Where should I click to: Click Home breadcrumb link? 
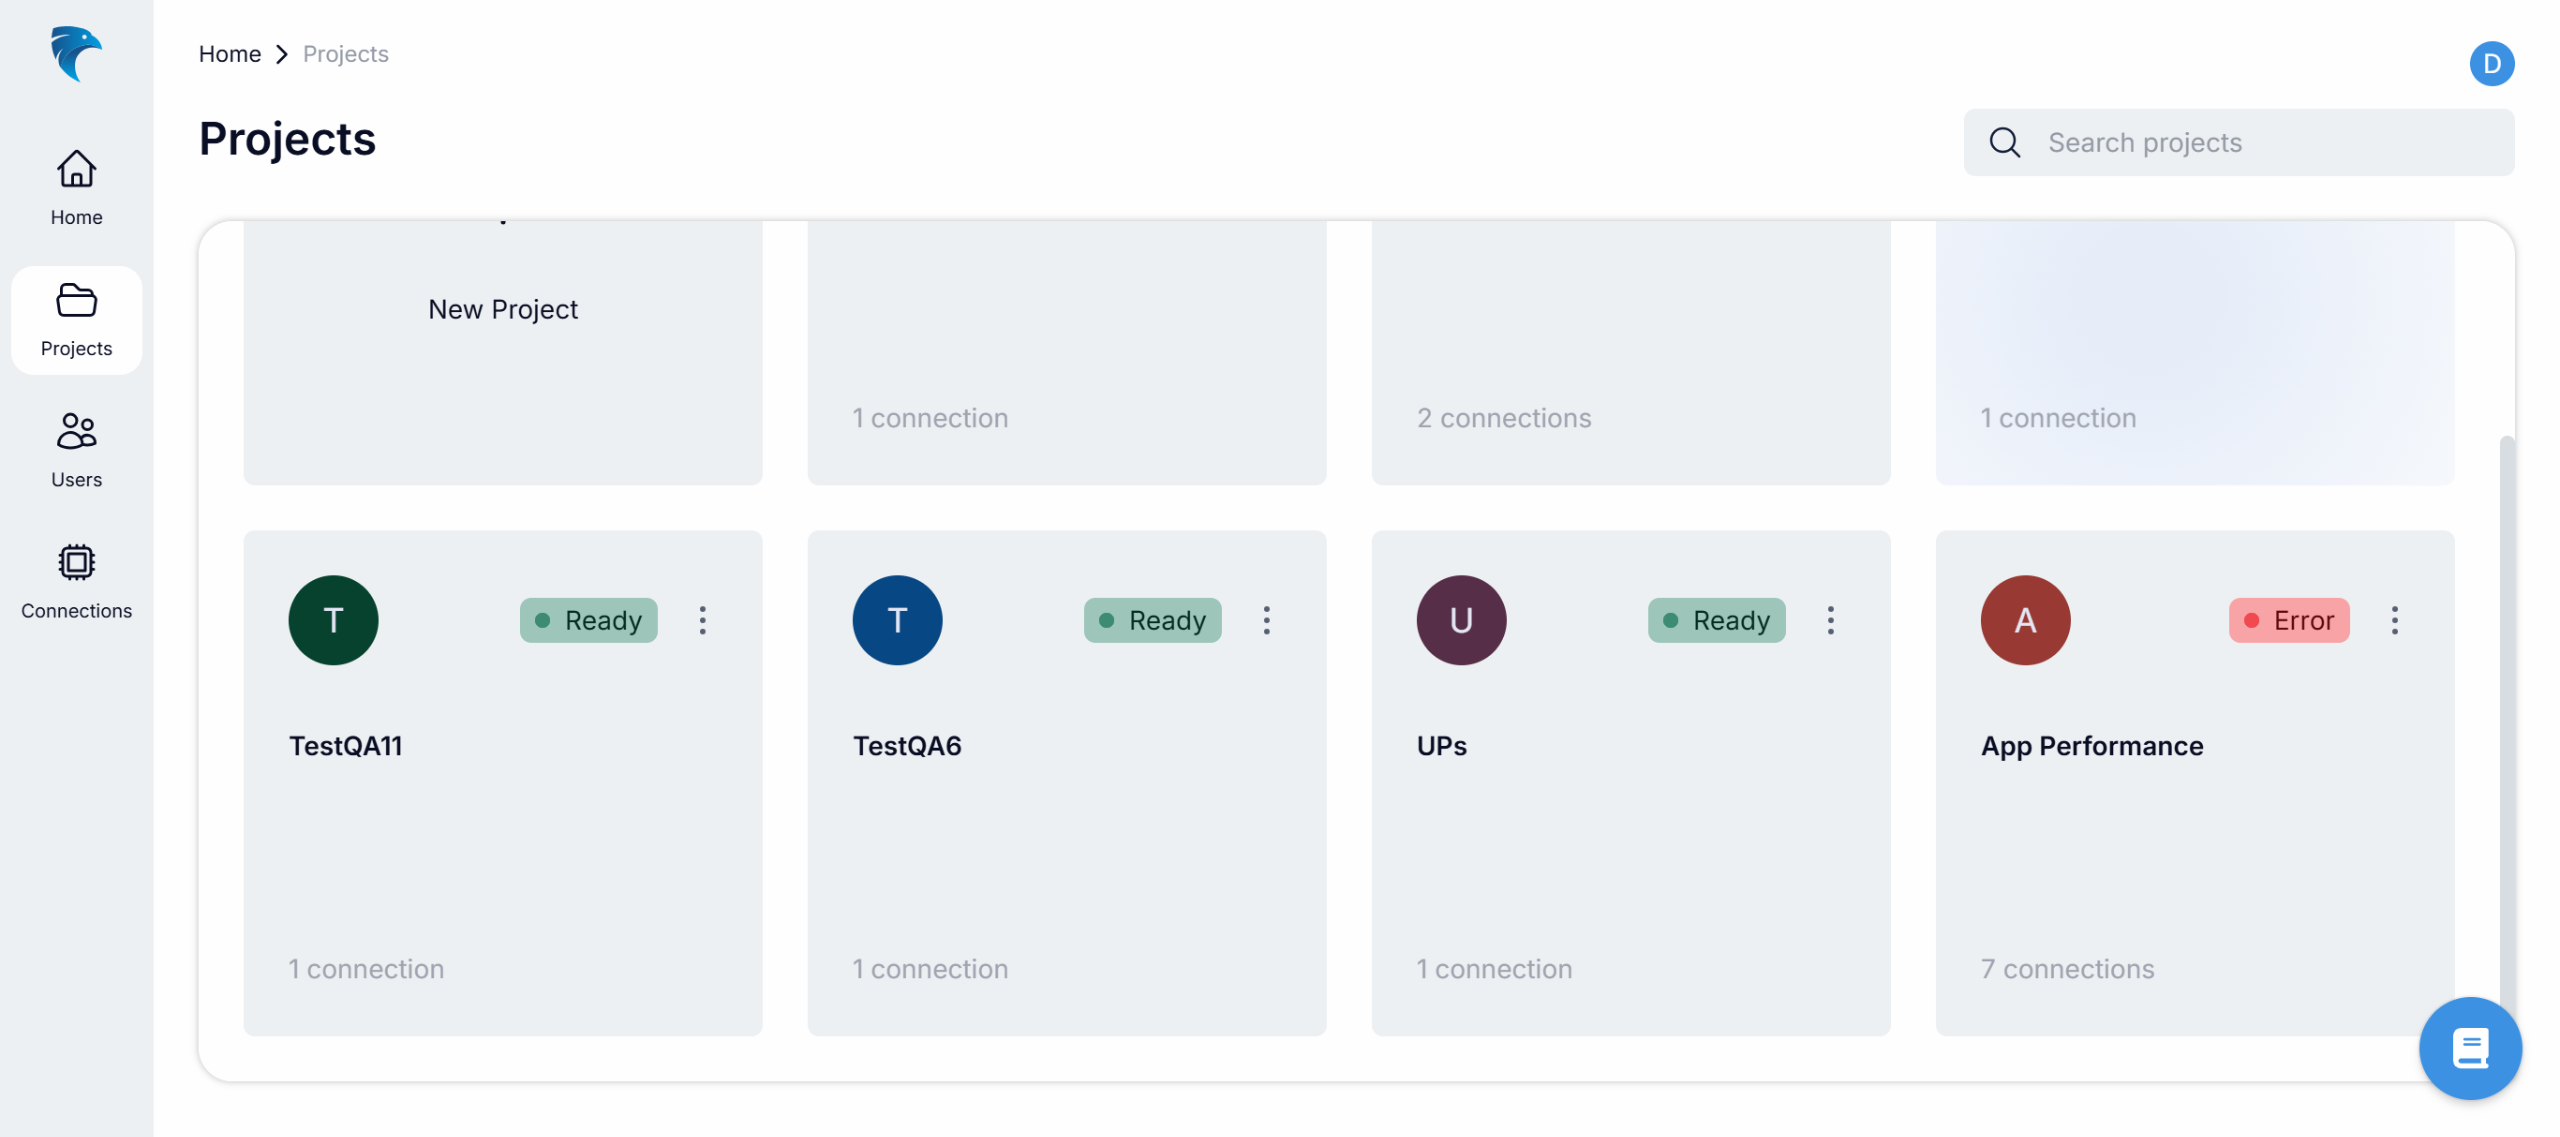click(230, 54)
